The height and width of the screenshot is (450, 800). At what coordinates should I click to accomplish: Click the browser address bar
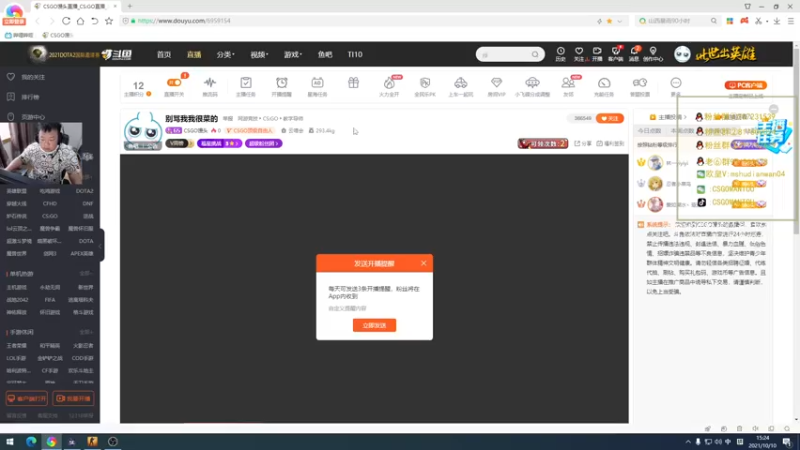coord(357,21)
